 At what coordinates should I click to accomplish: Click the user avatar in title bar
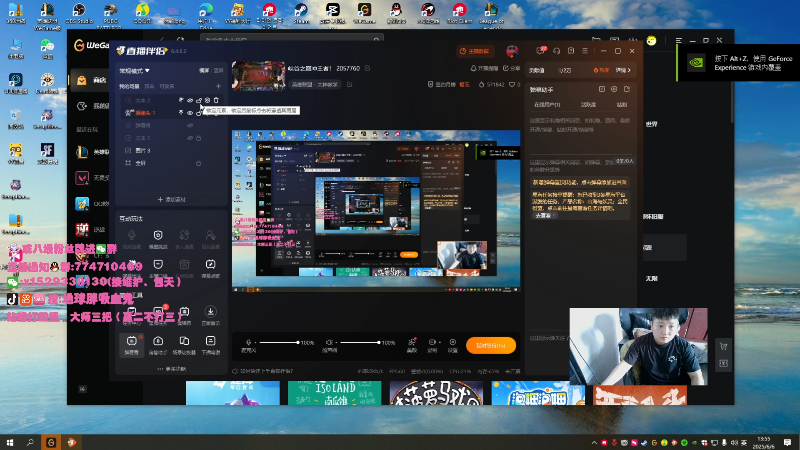tap(512, 51)
